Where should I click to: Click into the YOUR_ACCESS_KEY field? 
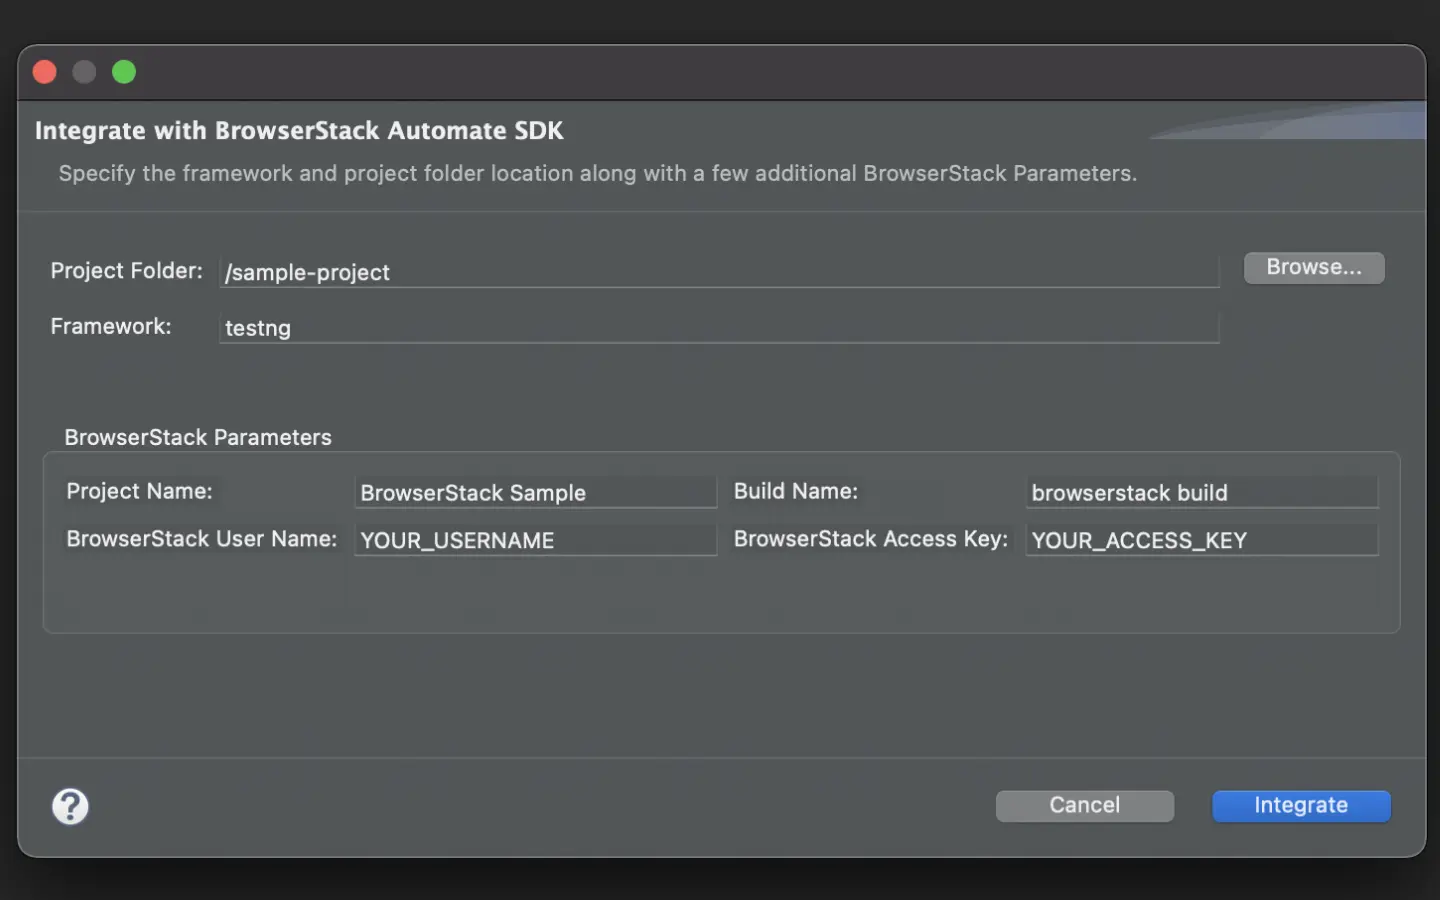[1201, 540]
